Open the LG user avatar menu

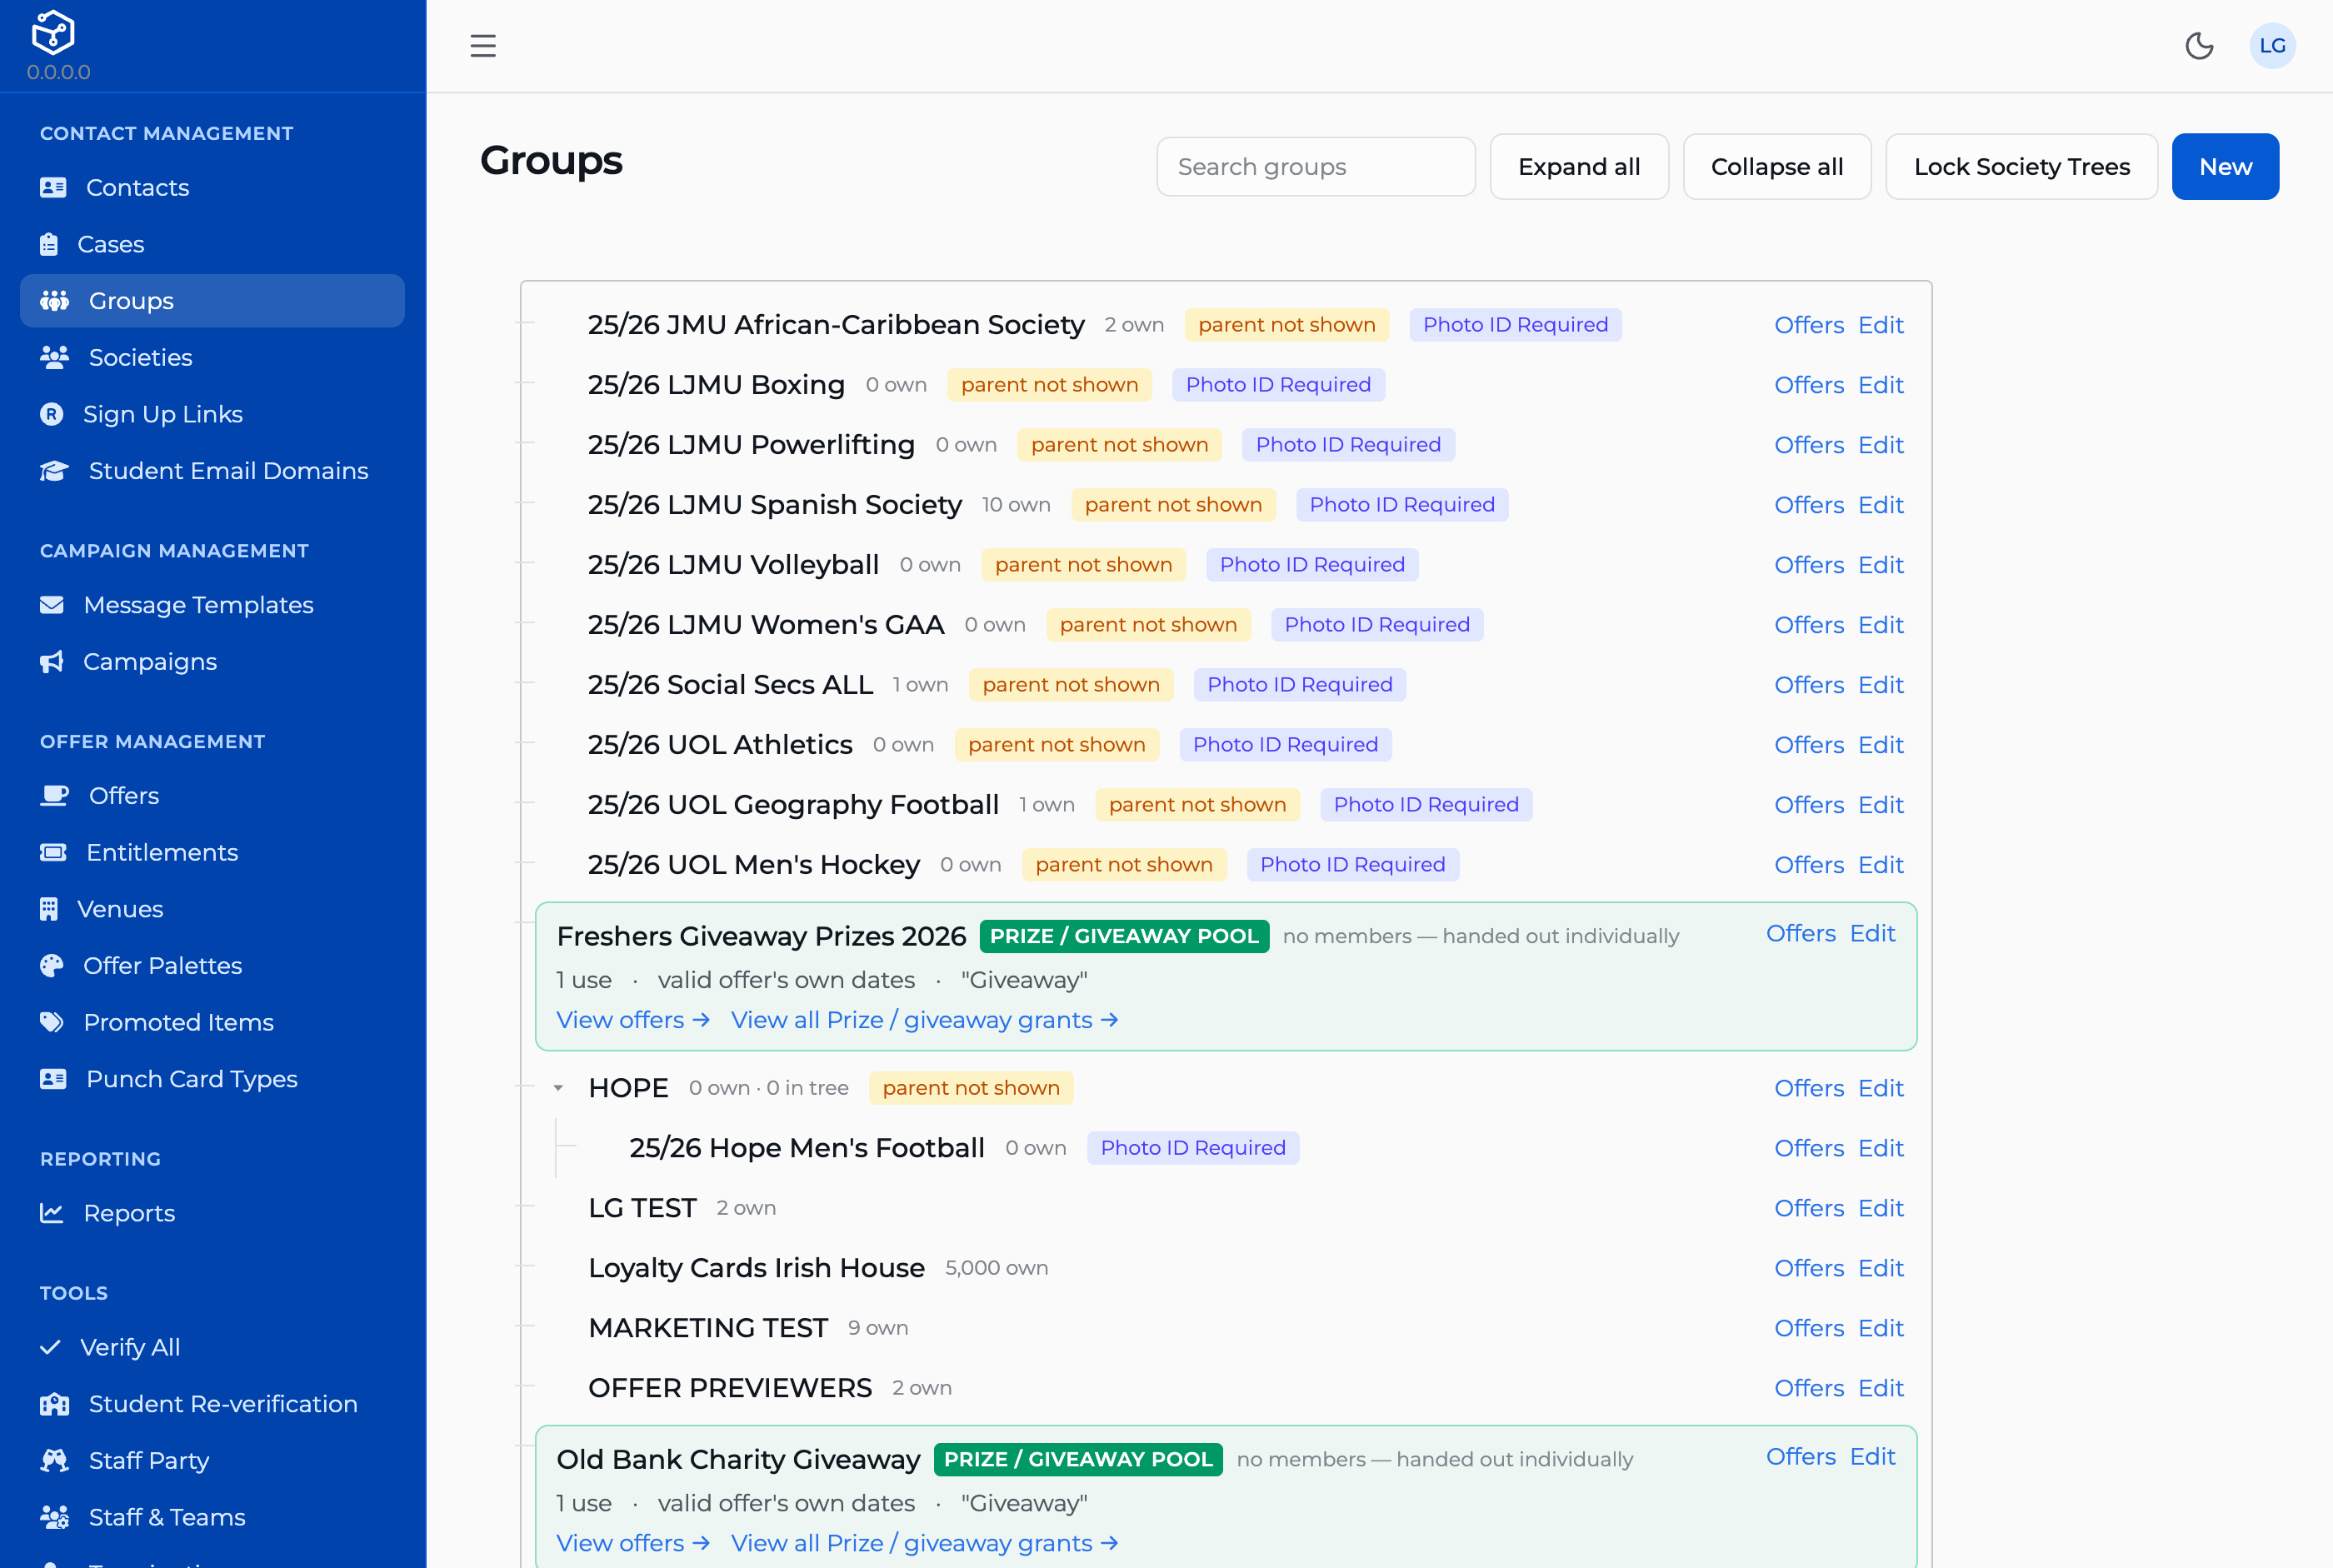(2272, 46)
